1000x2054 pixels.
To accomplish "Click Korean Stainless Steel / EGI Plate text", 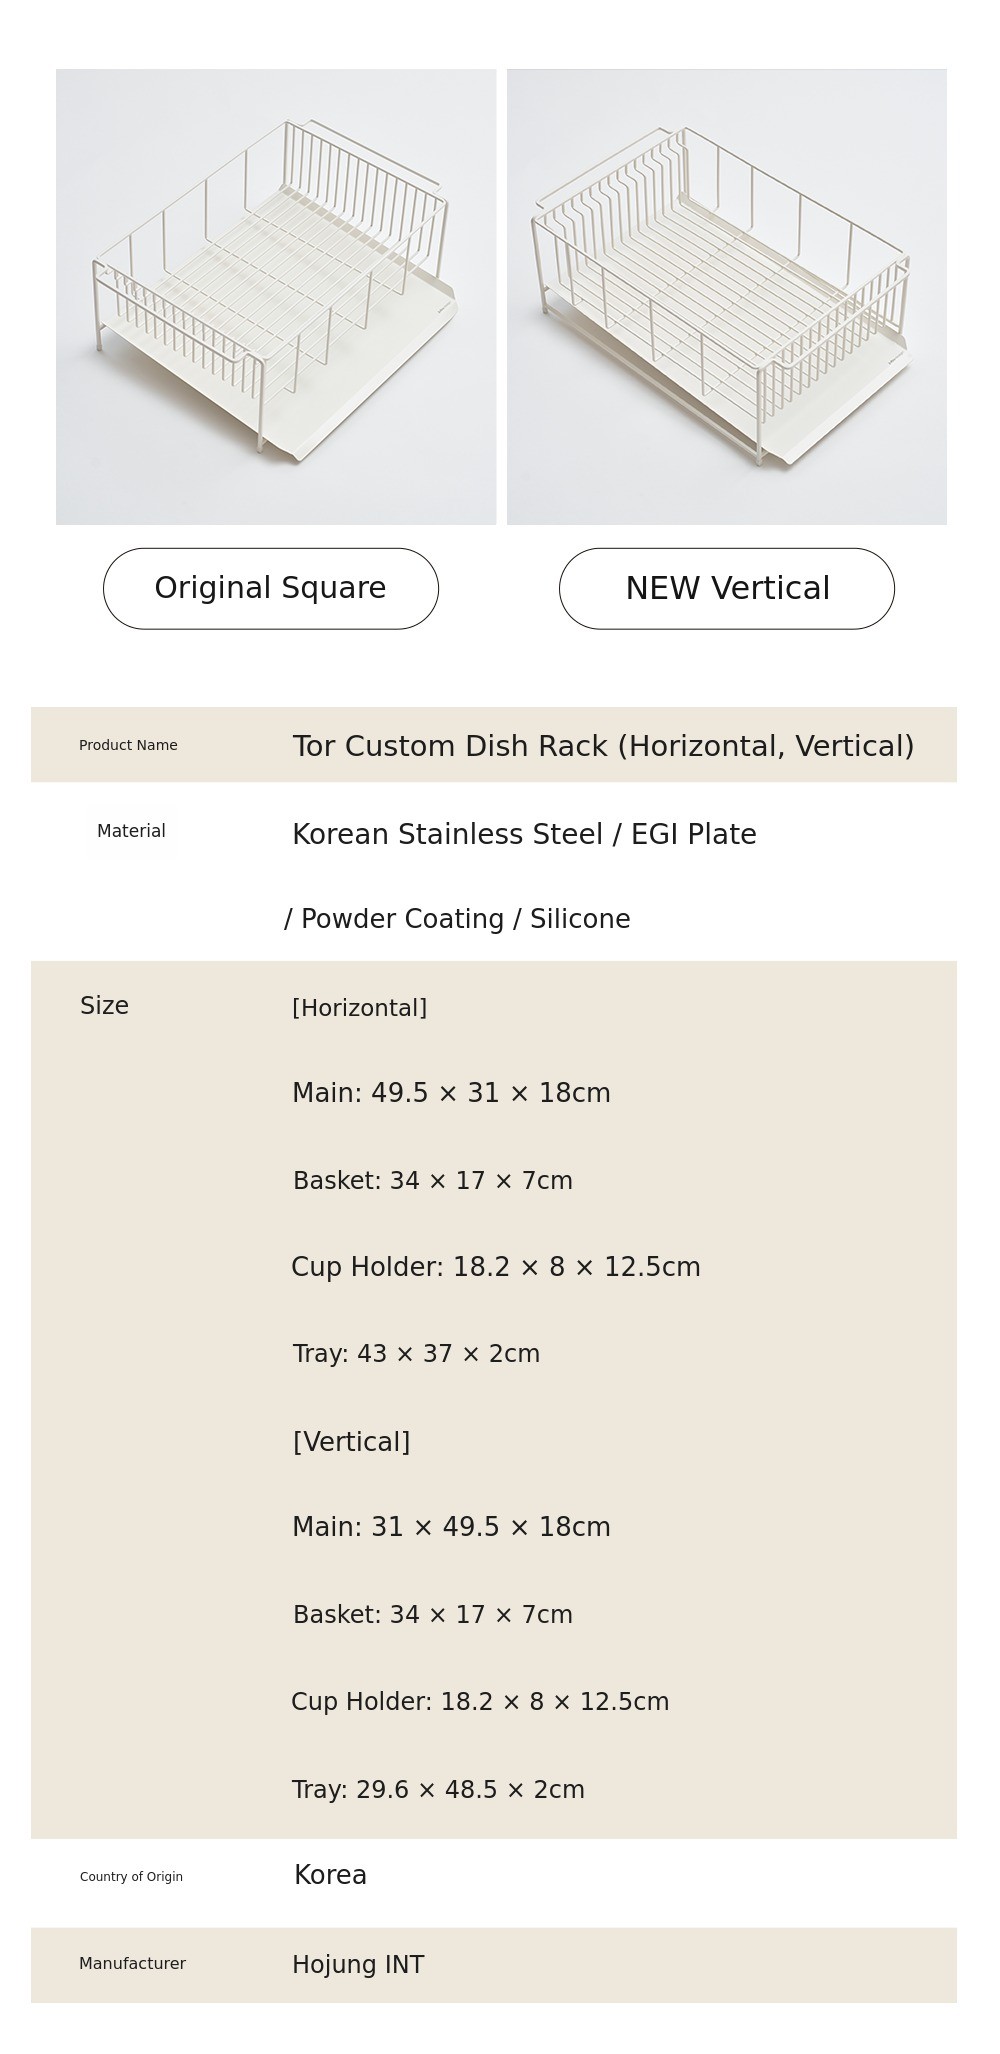I will [x=524, y=834].
